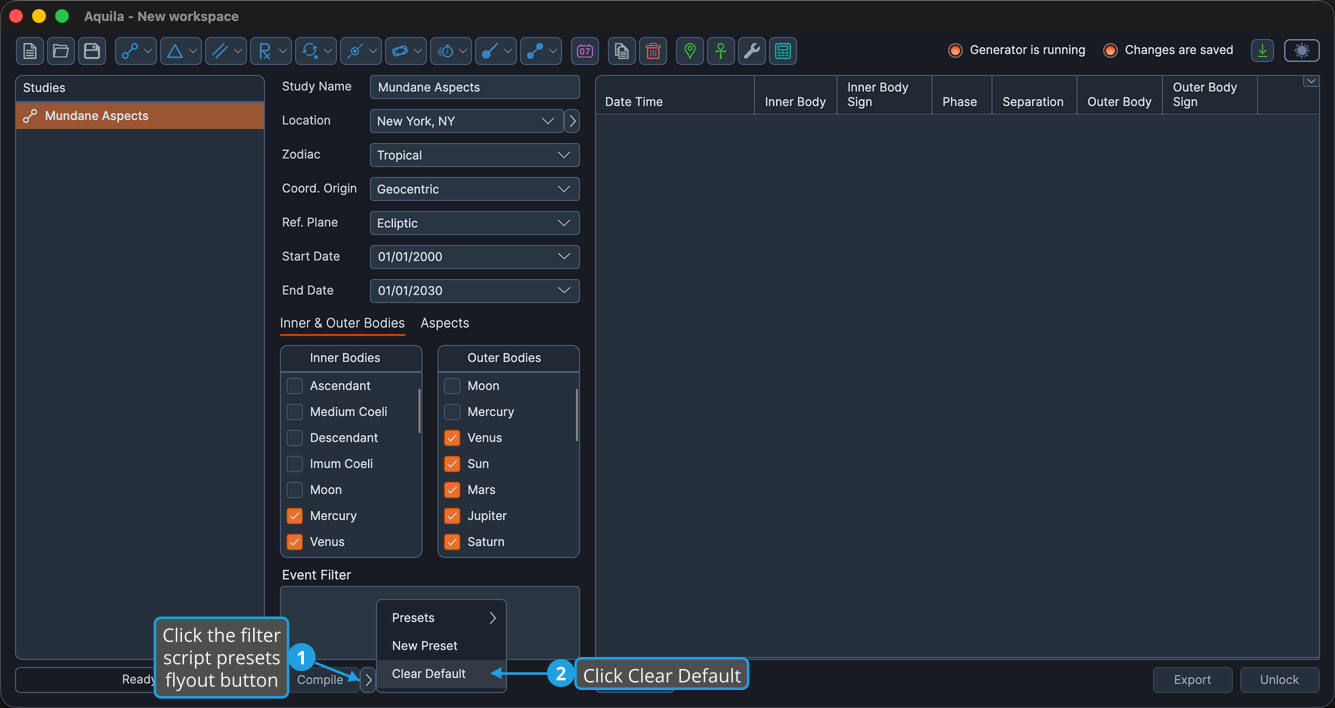Click the two-node line study icon
The width and height of the screenshot is (1335, 708).
tap(541, 51)
